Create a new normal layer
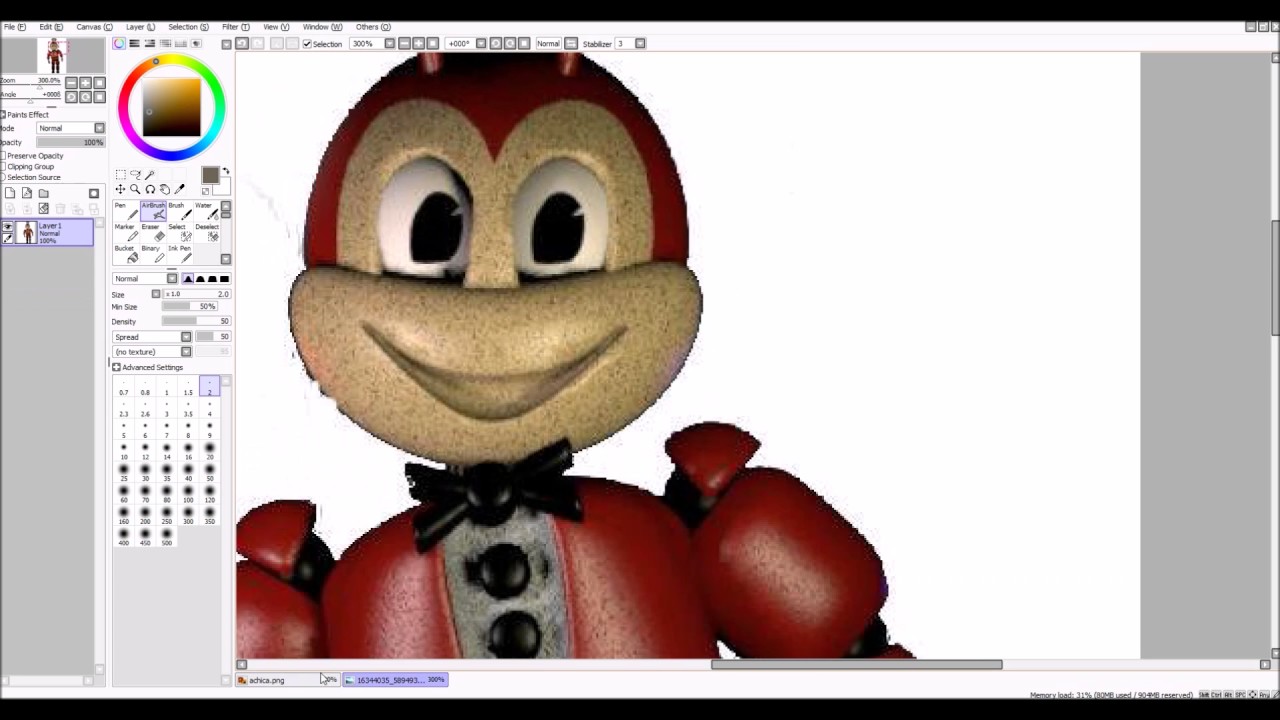Screen dimensions: 1280x720 [10, 193]
